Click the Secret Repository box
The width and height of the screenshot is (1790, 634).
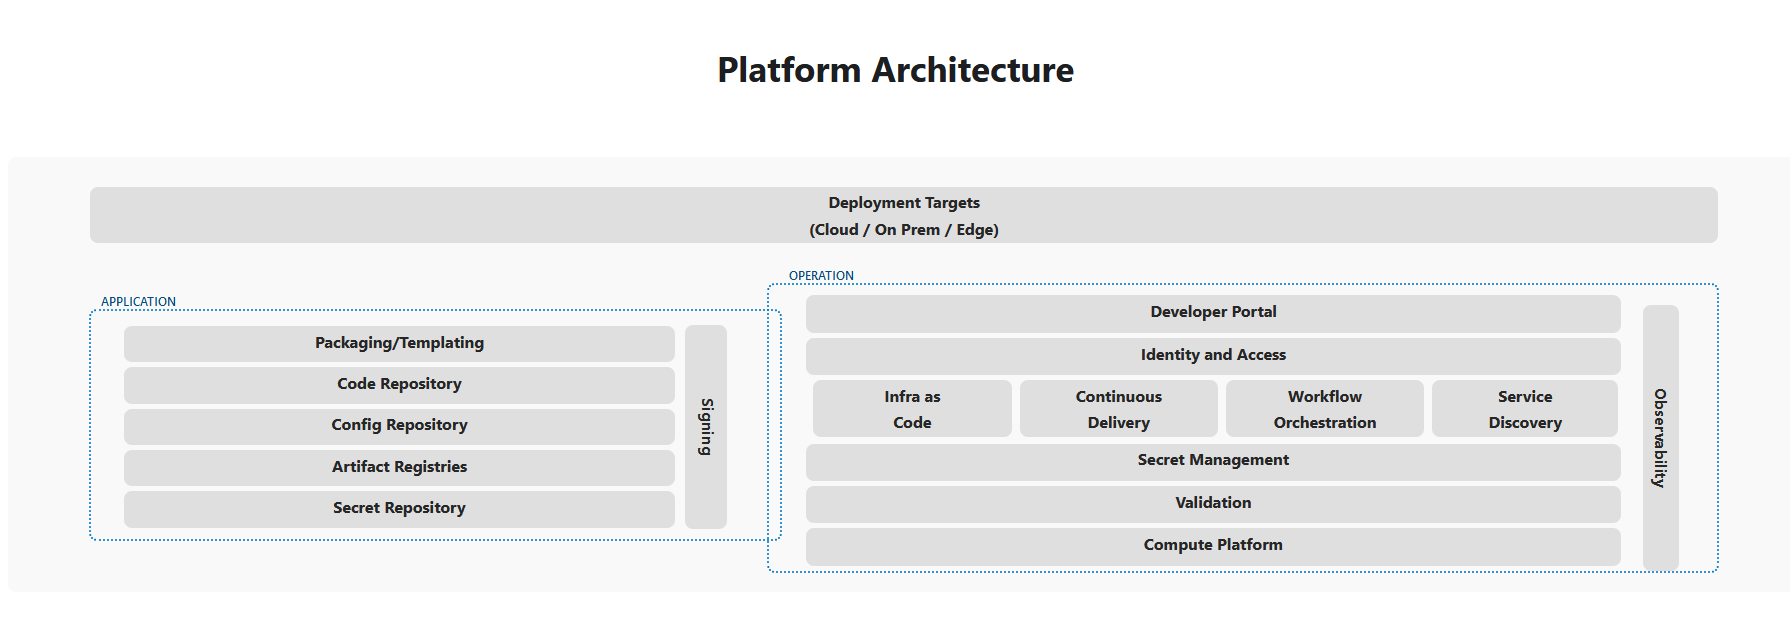[399, 508]
